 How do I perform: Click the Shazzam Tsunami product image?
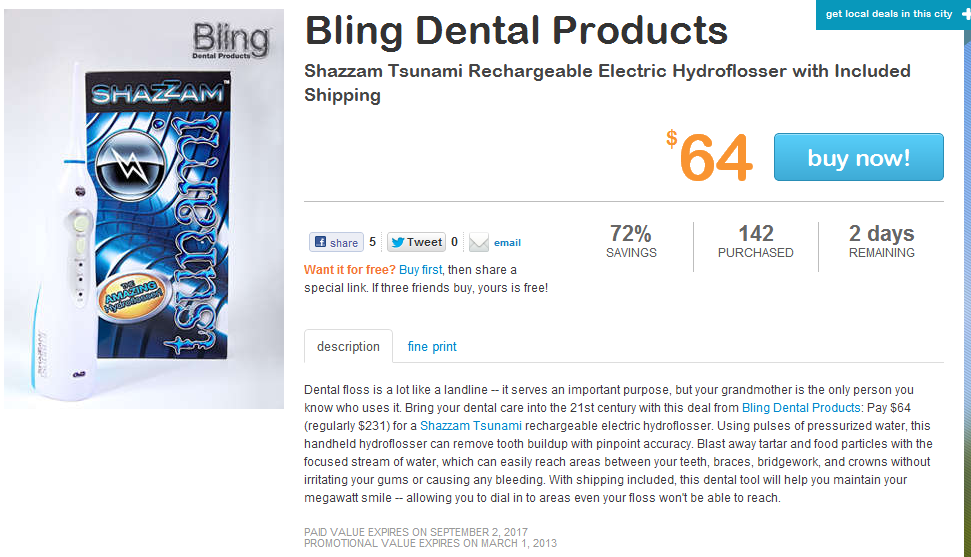144,209
